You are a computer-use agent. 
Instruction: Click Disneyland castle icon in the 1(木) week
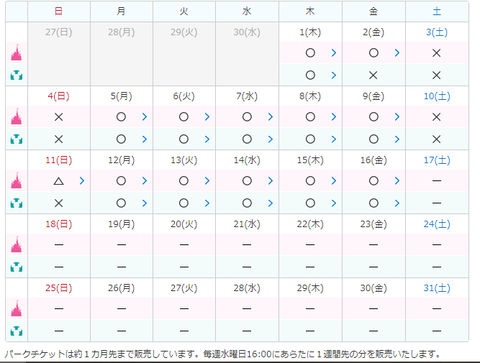[x=16, y=53]
